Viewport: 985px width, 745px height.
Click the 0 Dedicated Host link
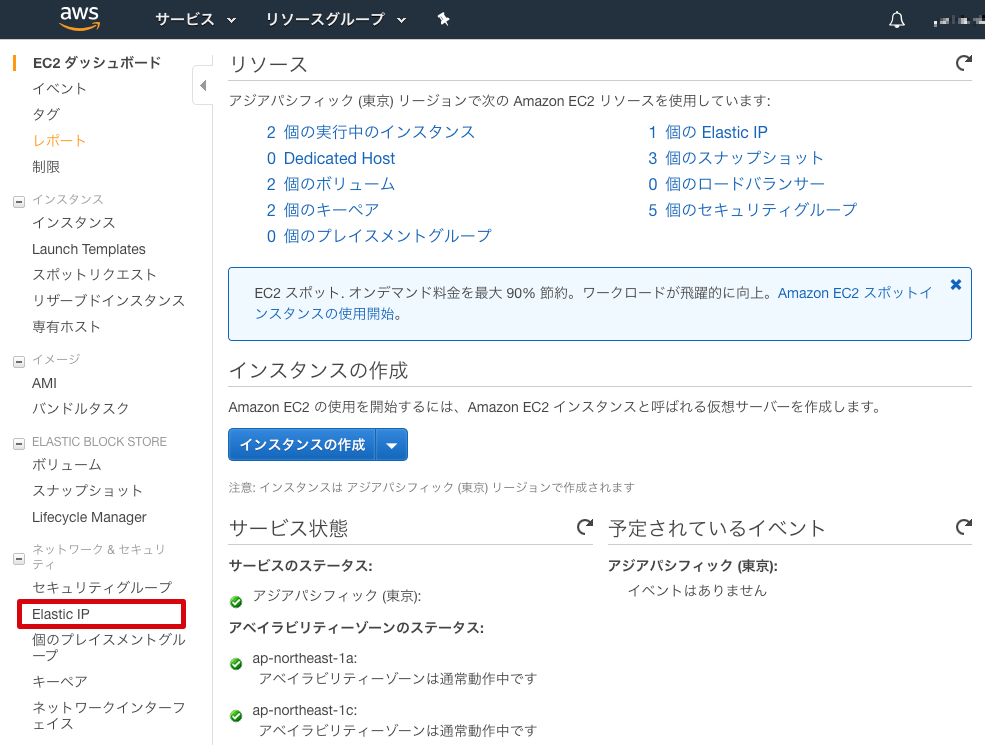tap(331, 158)
